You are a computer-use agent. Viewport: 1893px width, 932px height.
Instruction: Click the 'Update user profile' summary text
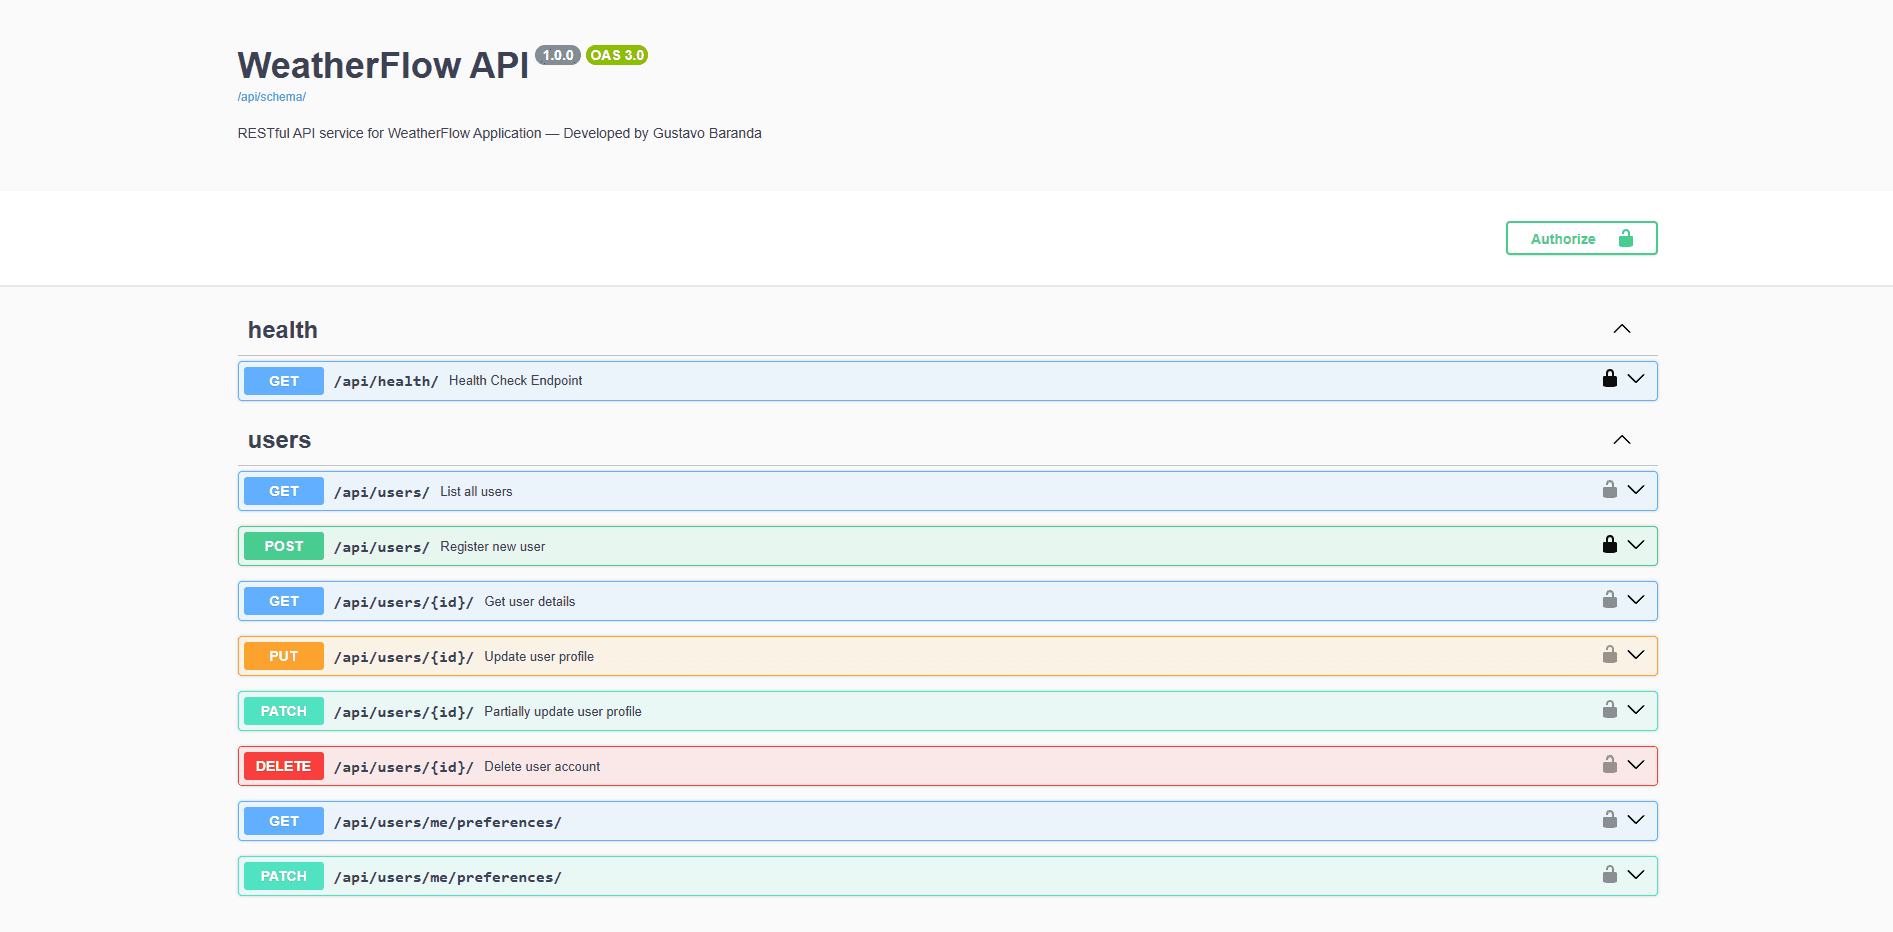539,656
